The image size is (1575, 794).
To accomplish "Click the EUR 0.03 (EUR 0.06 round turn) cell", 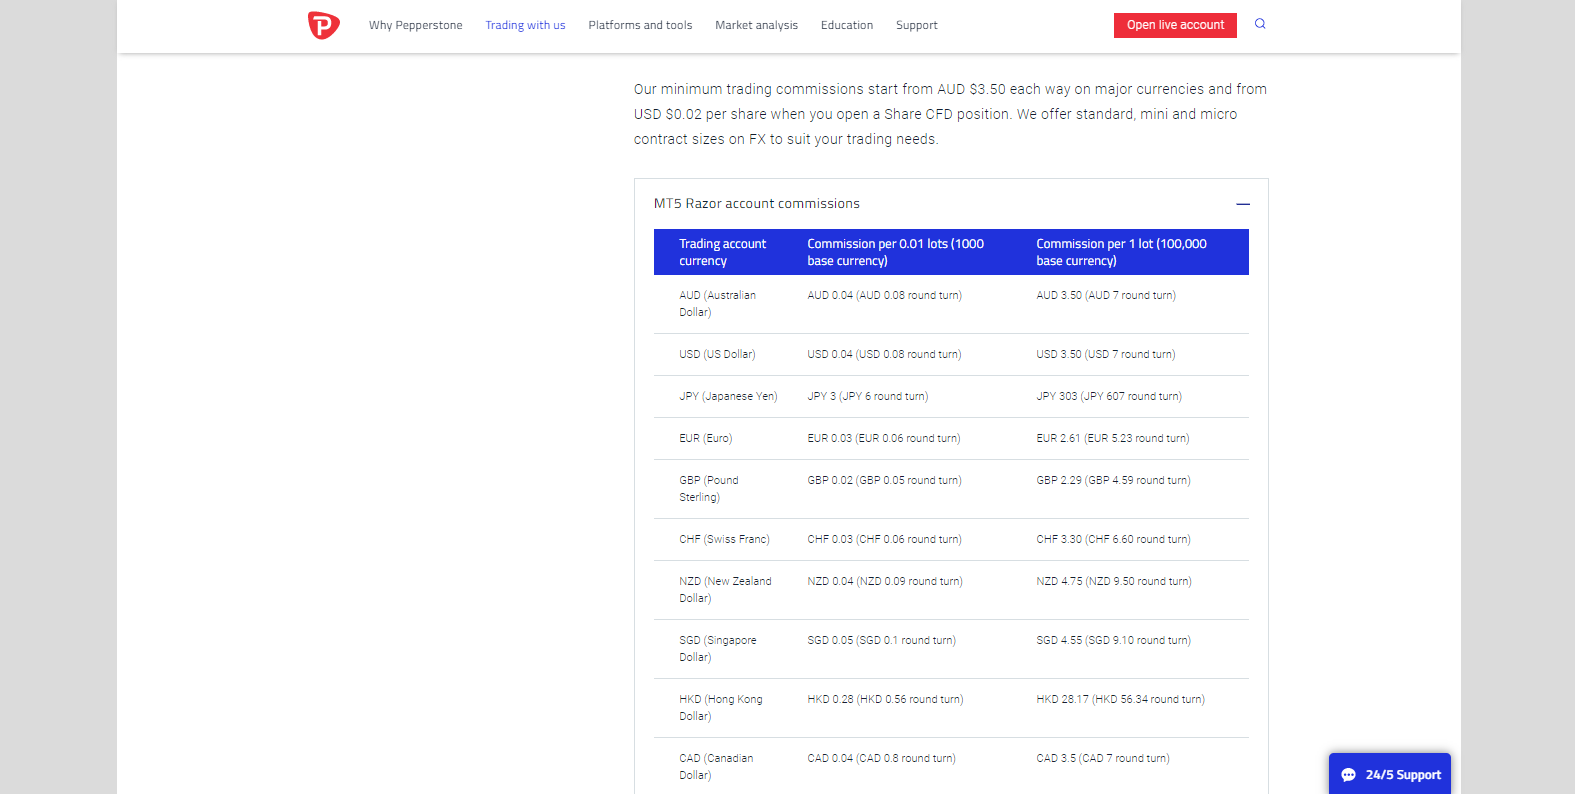I will (x=884, y=438).
